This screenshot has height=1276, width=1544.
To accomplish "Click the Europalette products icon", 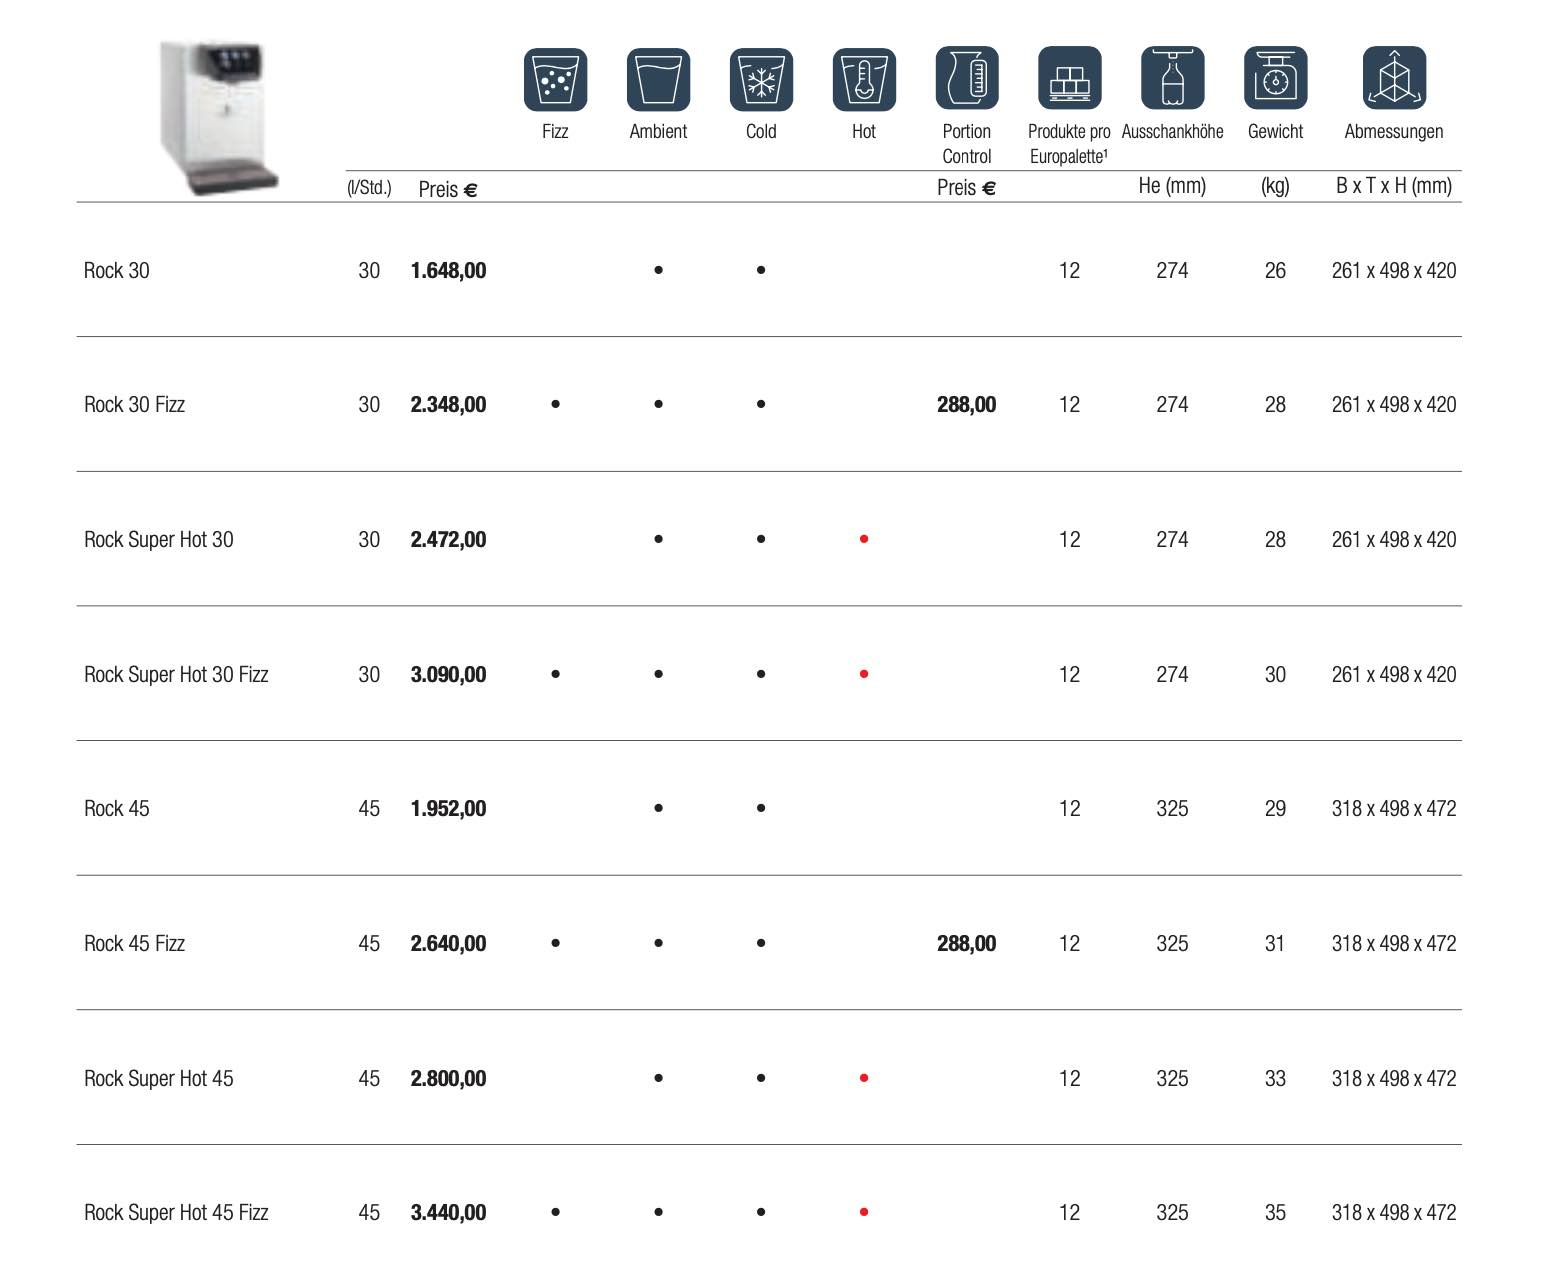I will click(1069, 78).
